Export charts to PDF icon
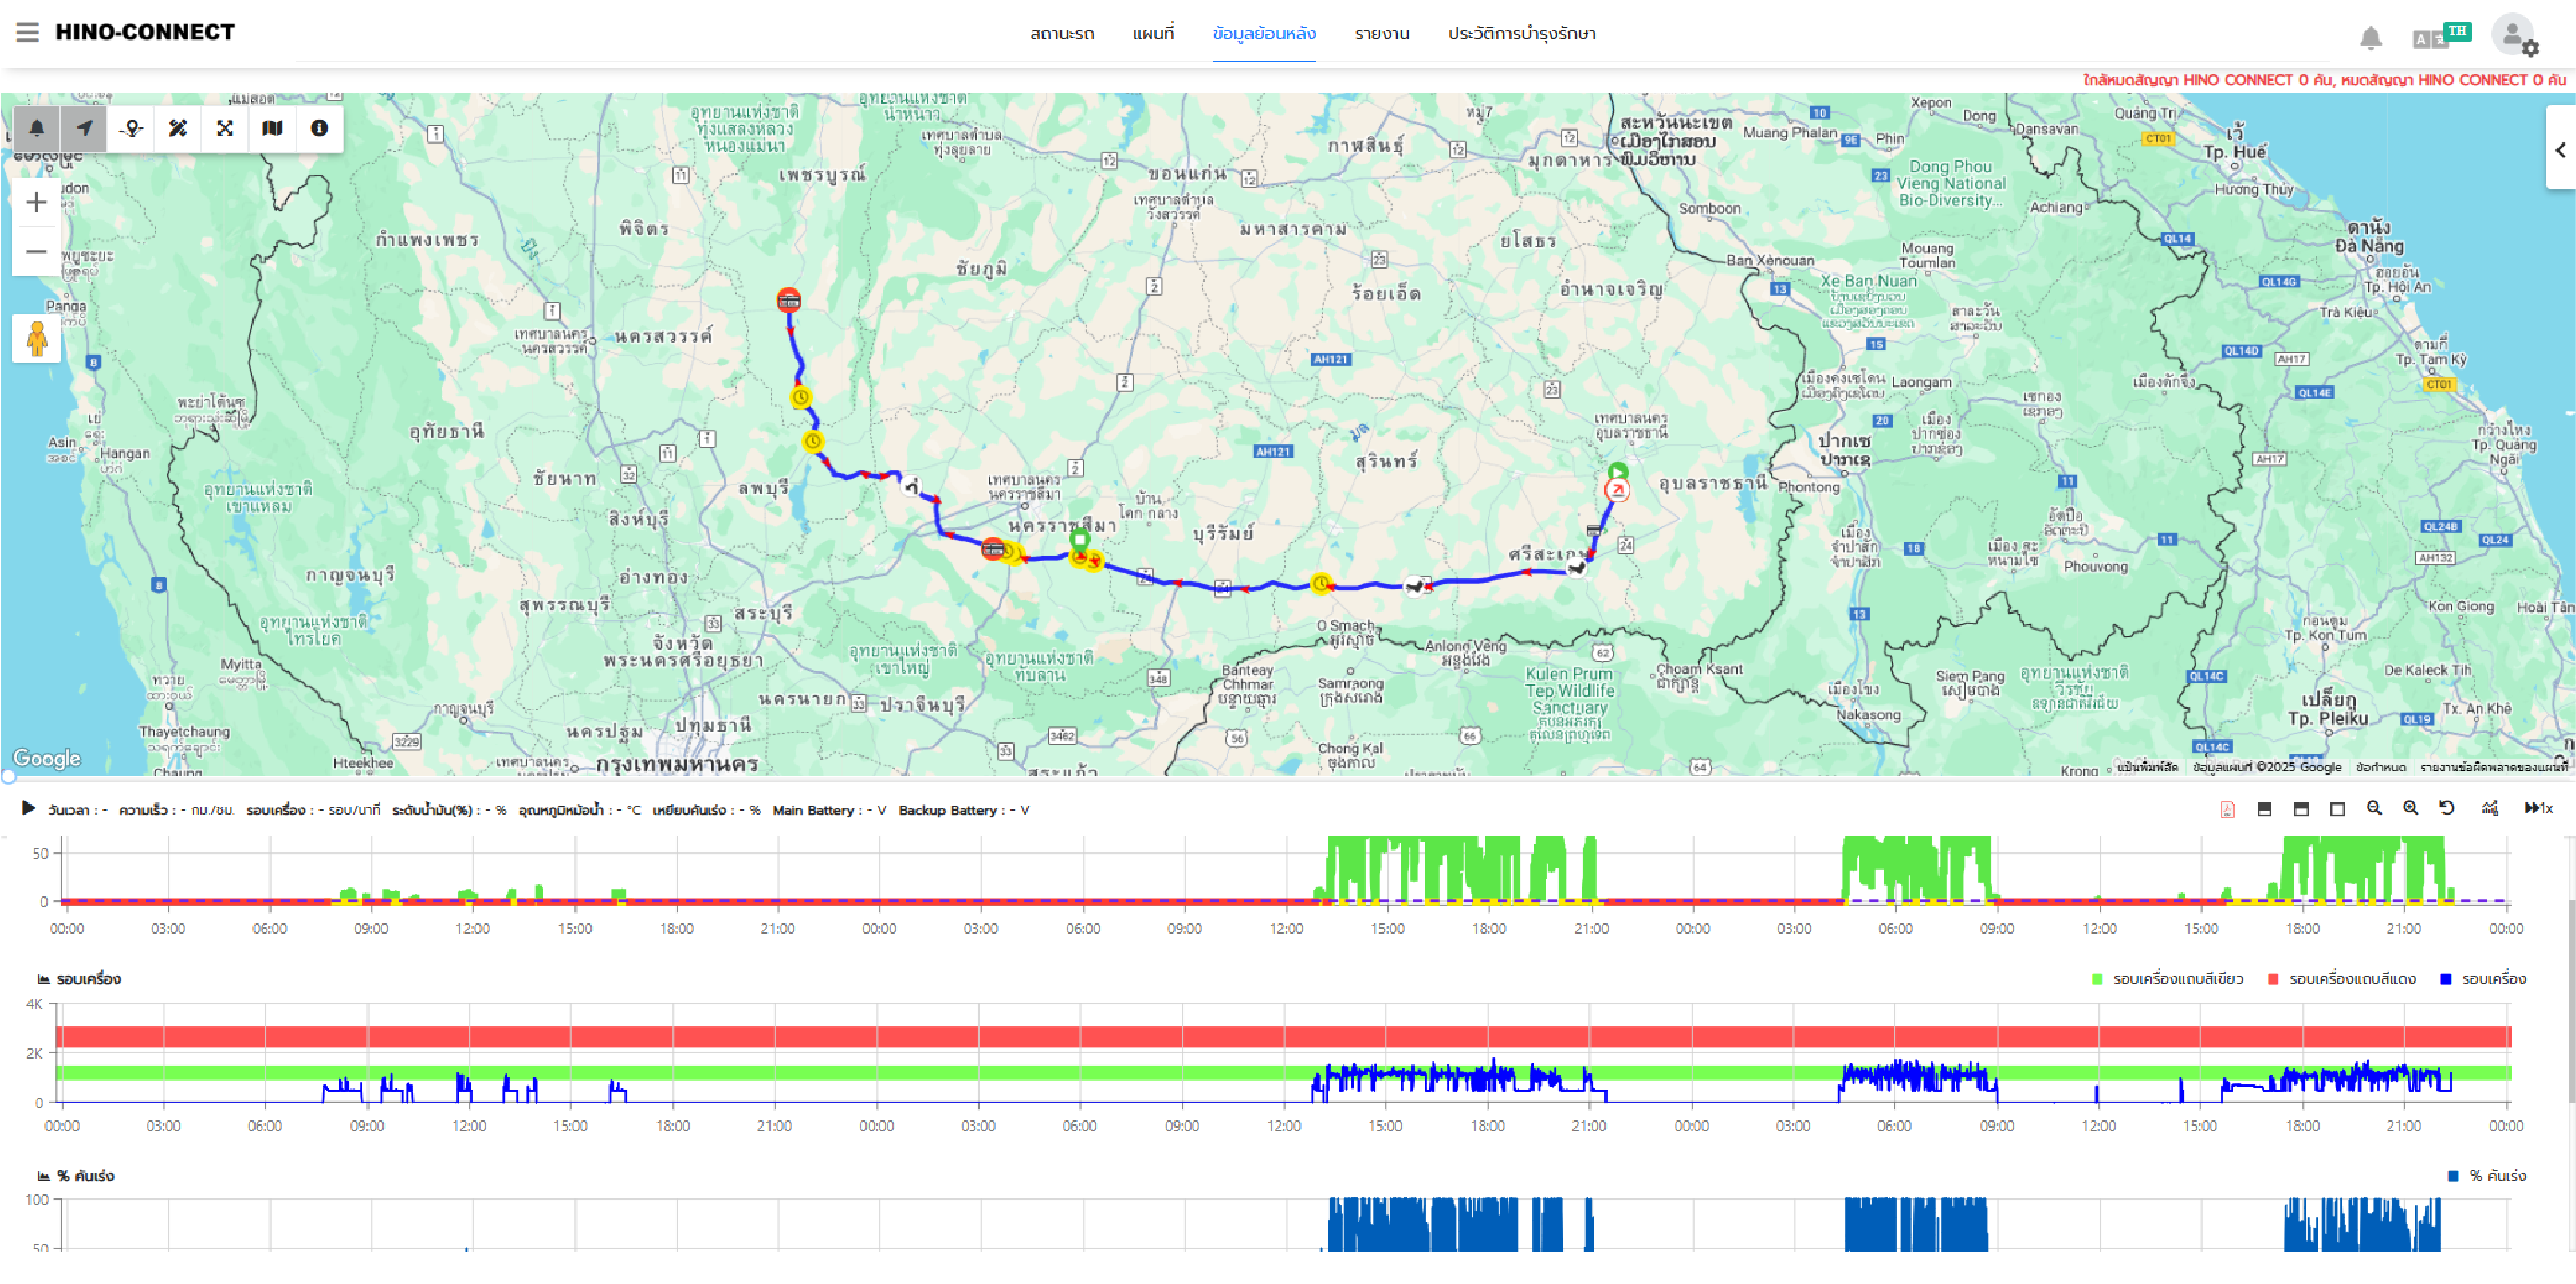The height and width of the screenshot is (1284, 2576). pos(2227,809)
